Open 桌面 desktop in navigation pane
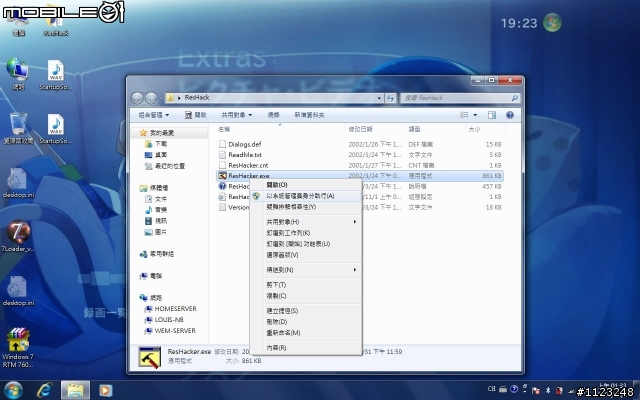 (x=156, y=155)
